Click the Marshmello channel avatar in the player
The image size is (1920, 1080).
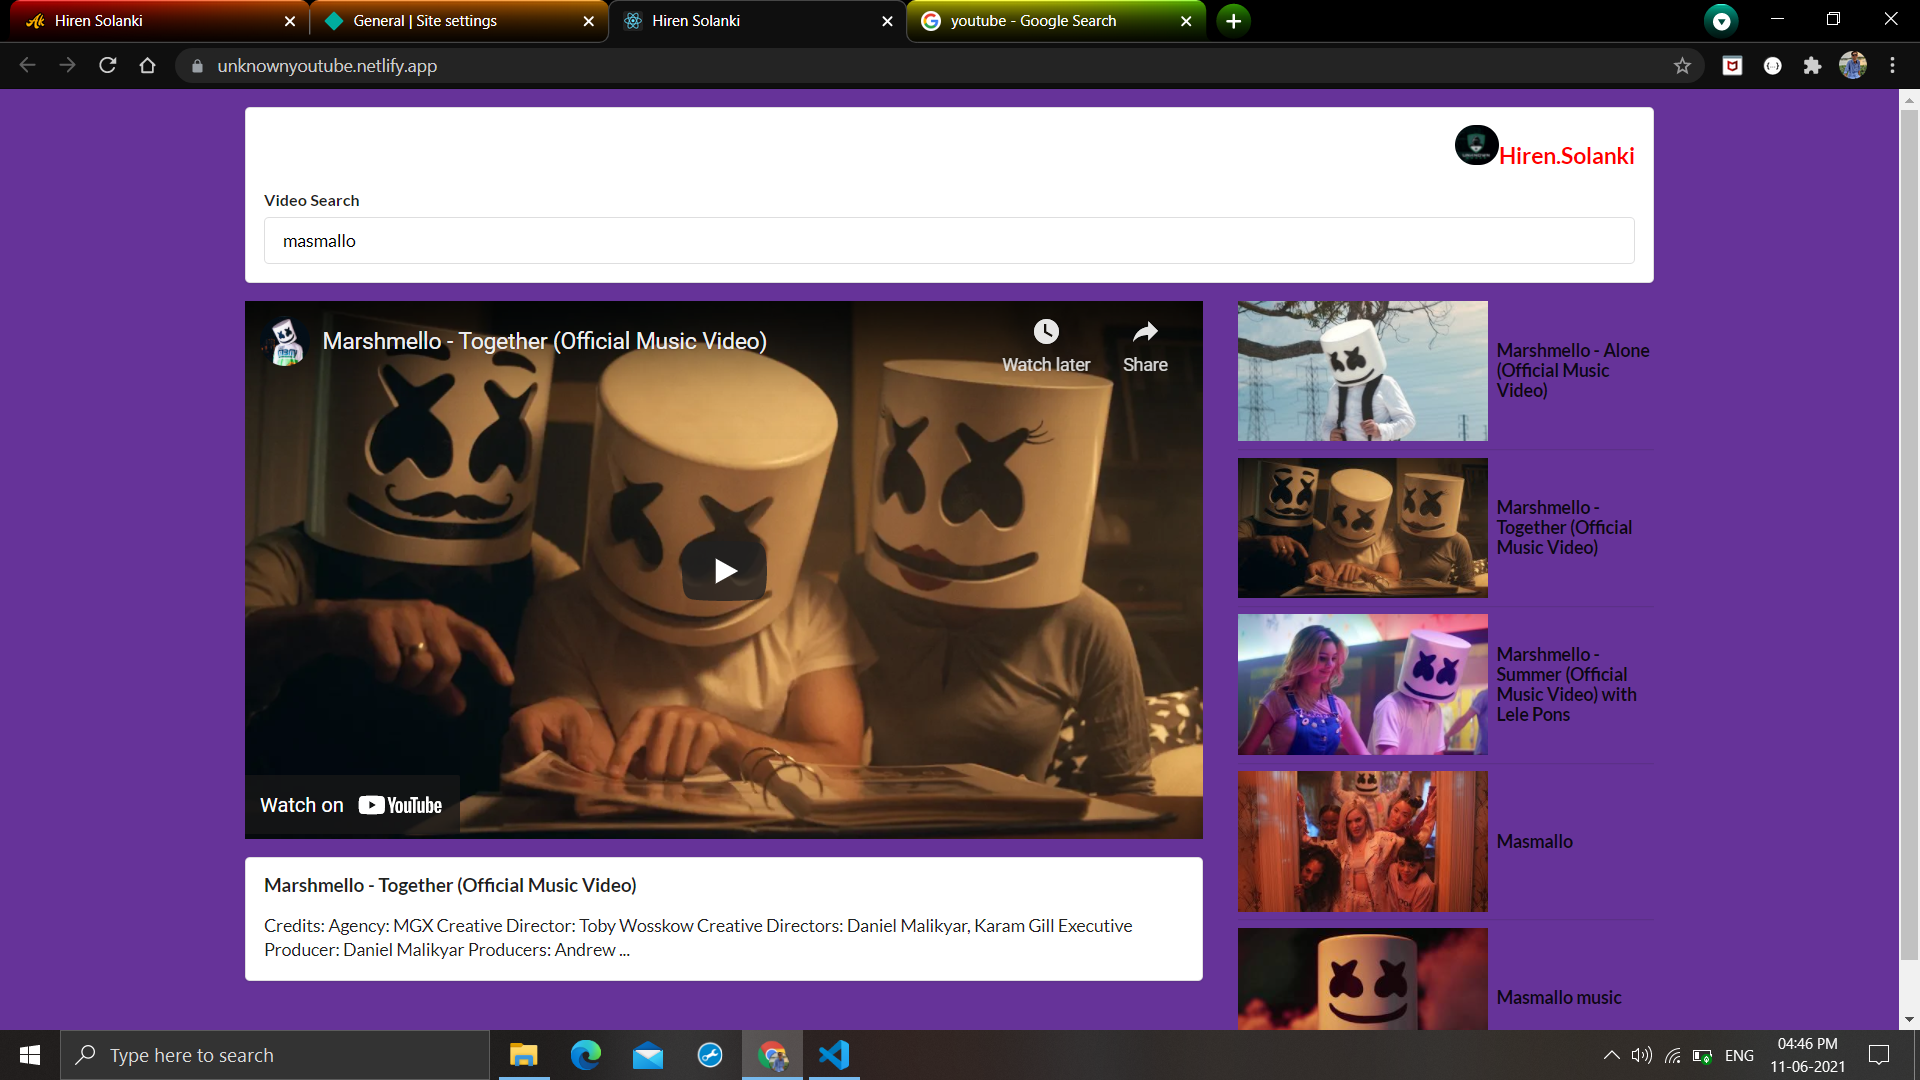click(x=286, y=342)
